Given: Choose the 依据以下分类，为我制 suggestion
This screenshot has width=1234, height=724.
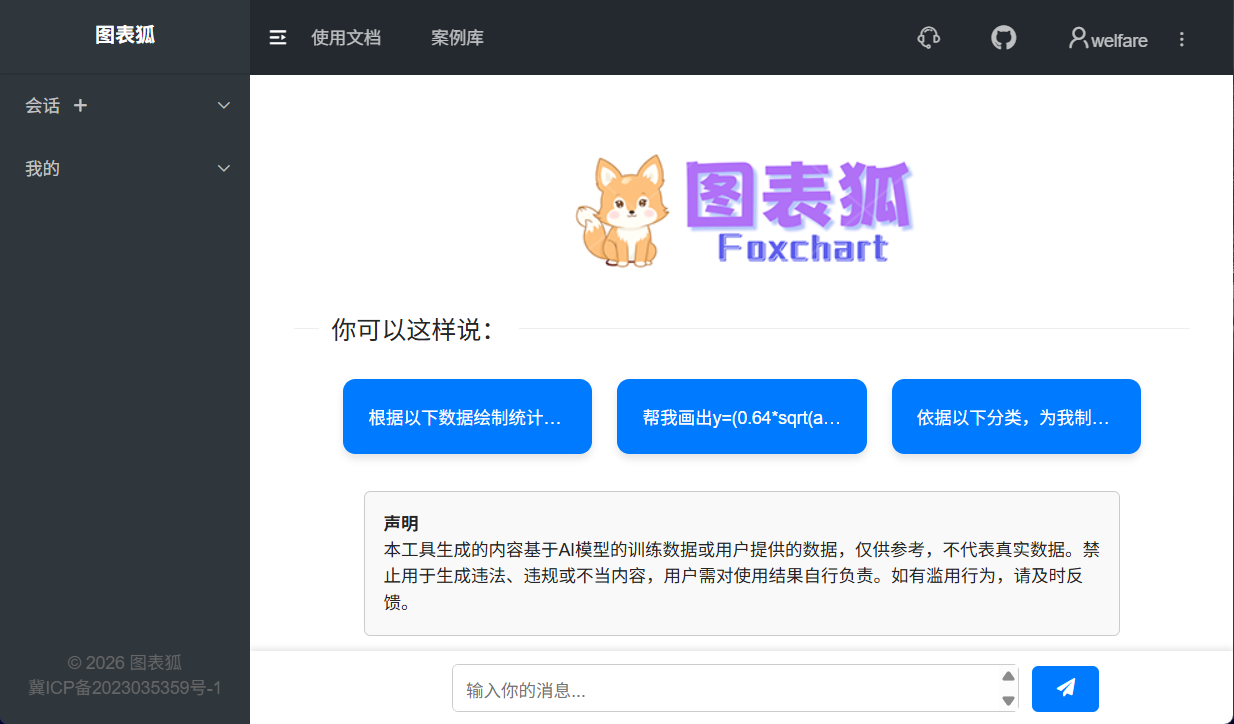Looking at the screenshot, I should pyautogui.click(x=1016, y=417).
